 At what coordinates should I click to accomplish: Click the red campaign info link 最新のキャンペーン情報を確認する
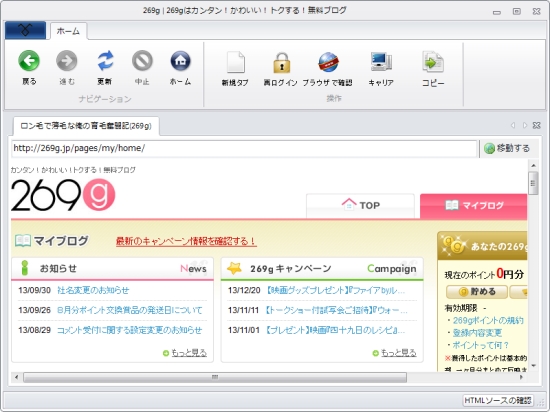(186, 241)
